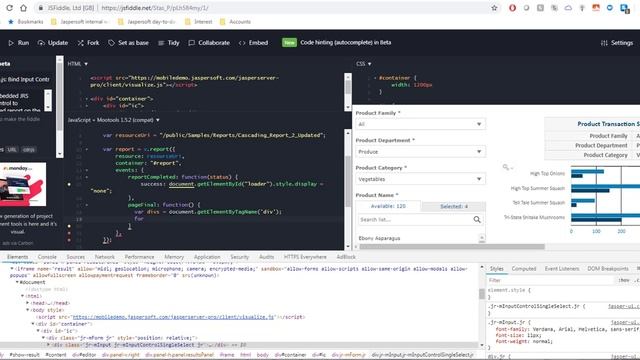
Task: Bookmark this page with the star icon
Action: (494, 8)
